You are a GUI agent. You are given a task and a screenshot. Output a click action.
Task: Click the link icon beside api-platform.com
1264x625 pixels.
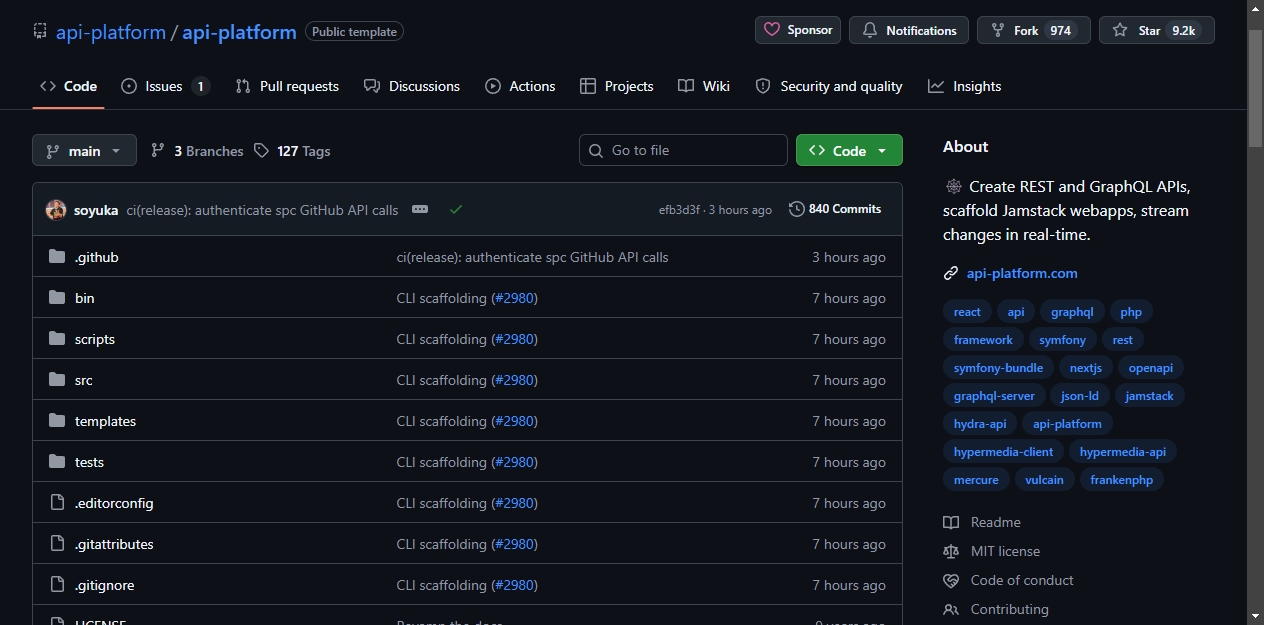[x=951, y=273]
